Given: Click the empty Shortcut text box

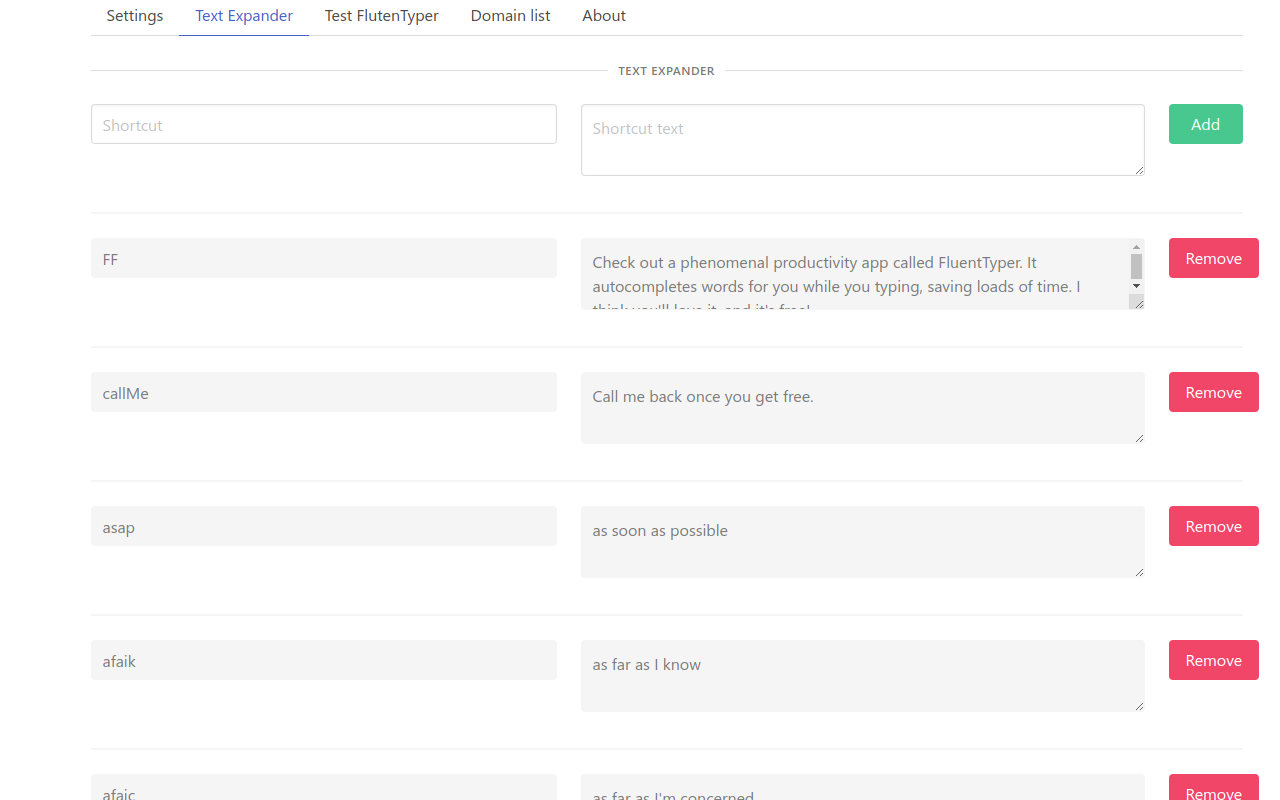Looking at the screenshot, I should pos(862,140).
